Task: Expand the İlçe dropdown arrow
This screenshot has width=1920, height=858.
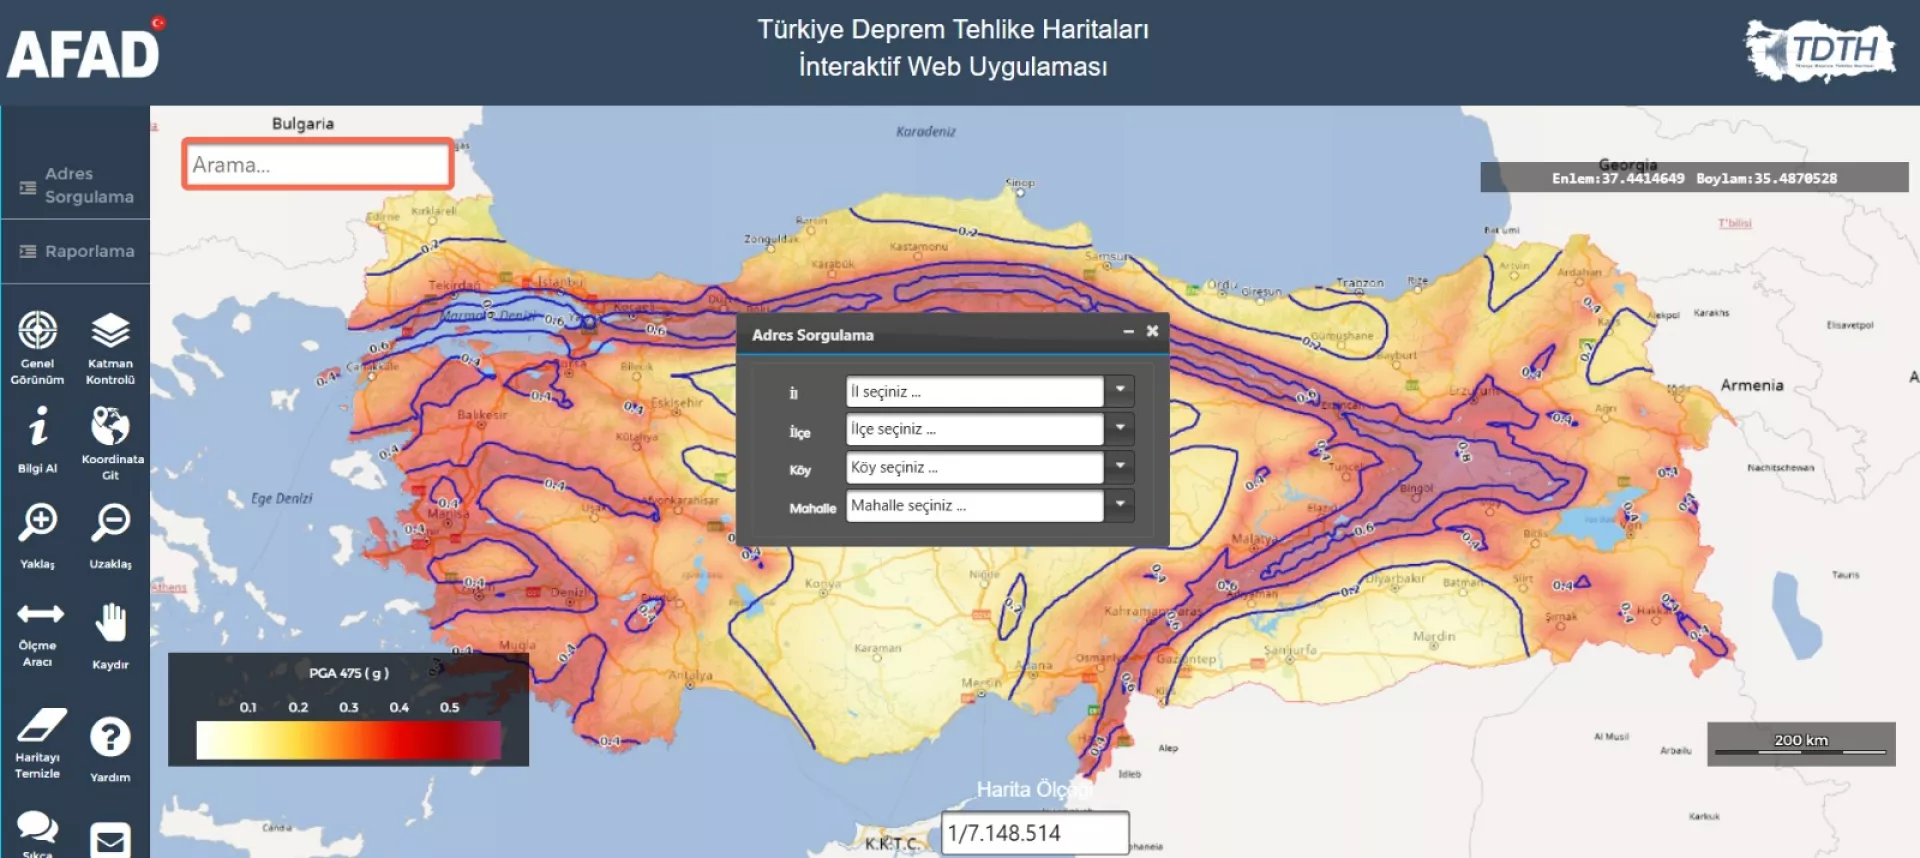Action: (x=1120, y=429)
